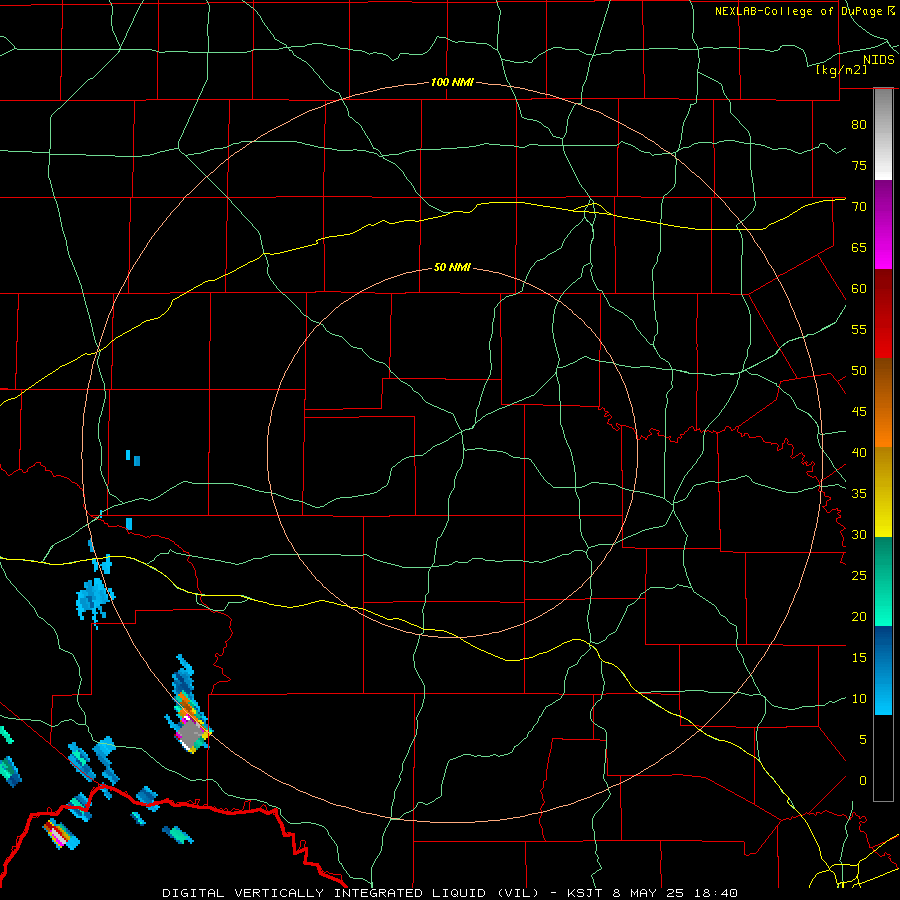Click the 35 value on the scale
This screenshot has width=900, height=900.
point(859,494)
